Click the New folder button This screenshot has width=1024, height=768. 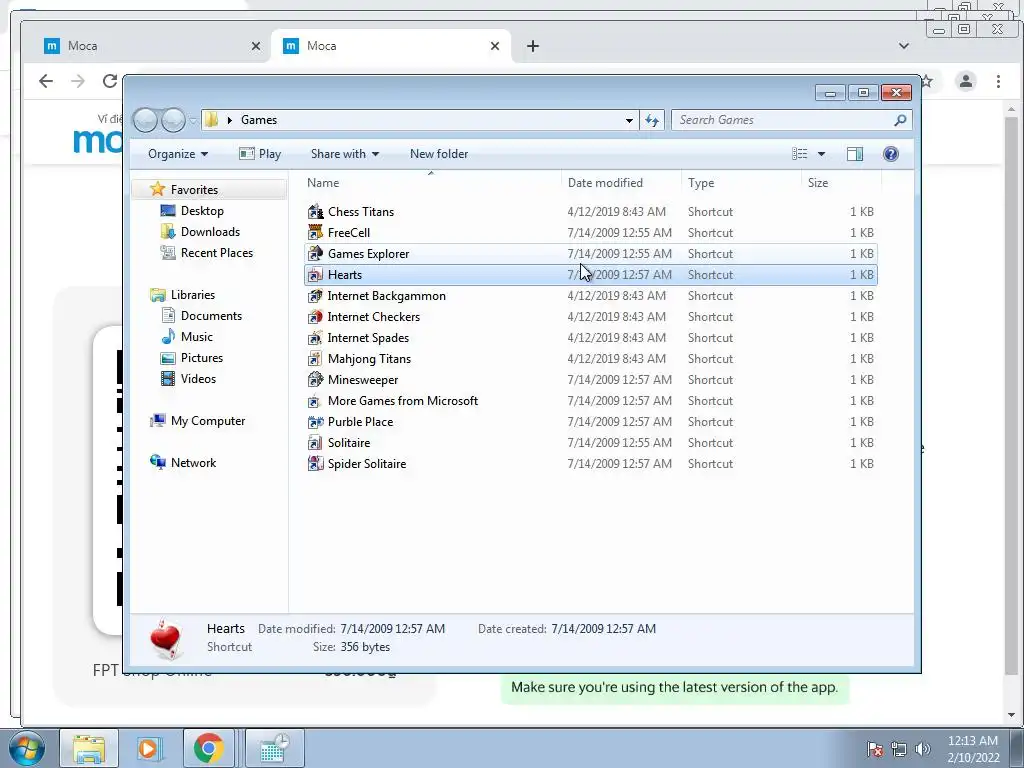pos(439,154)
